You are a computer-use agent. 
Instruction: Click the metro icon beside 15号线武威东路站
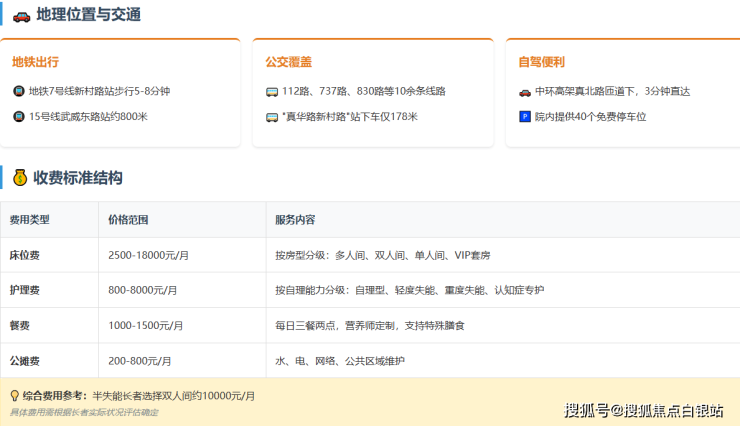[19, 117]
